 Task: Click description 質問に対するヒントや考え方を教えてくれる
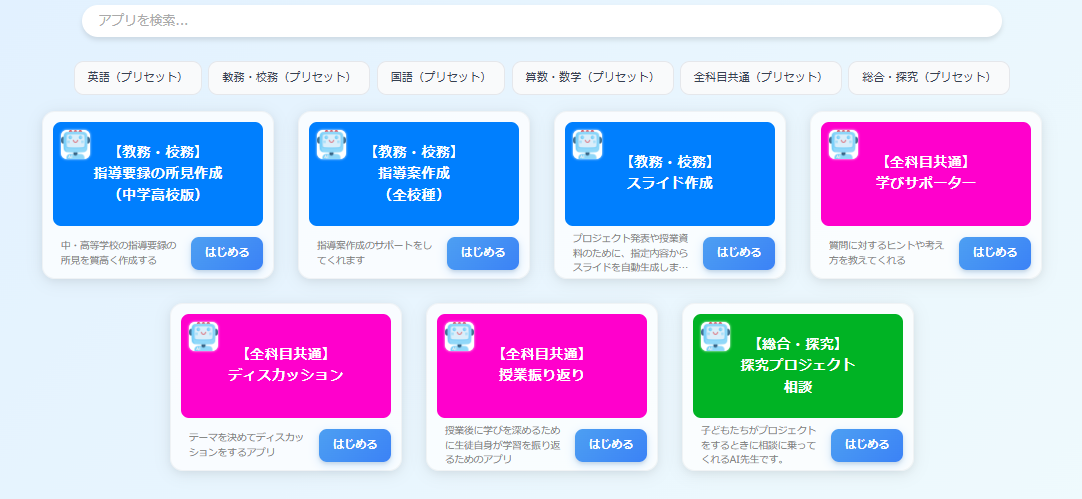(x=887, y=253)
